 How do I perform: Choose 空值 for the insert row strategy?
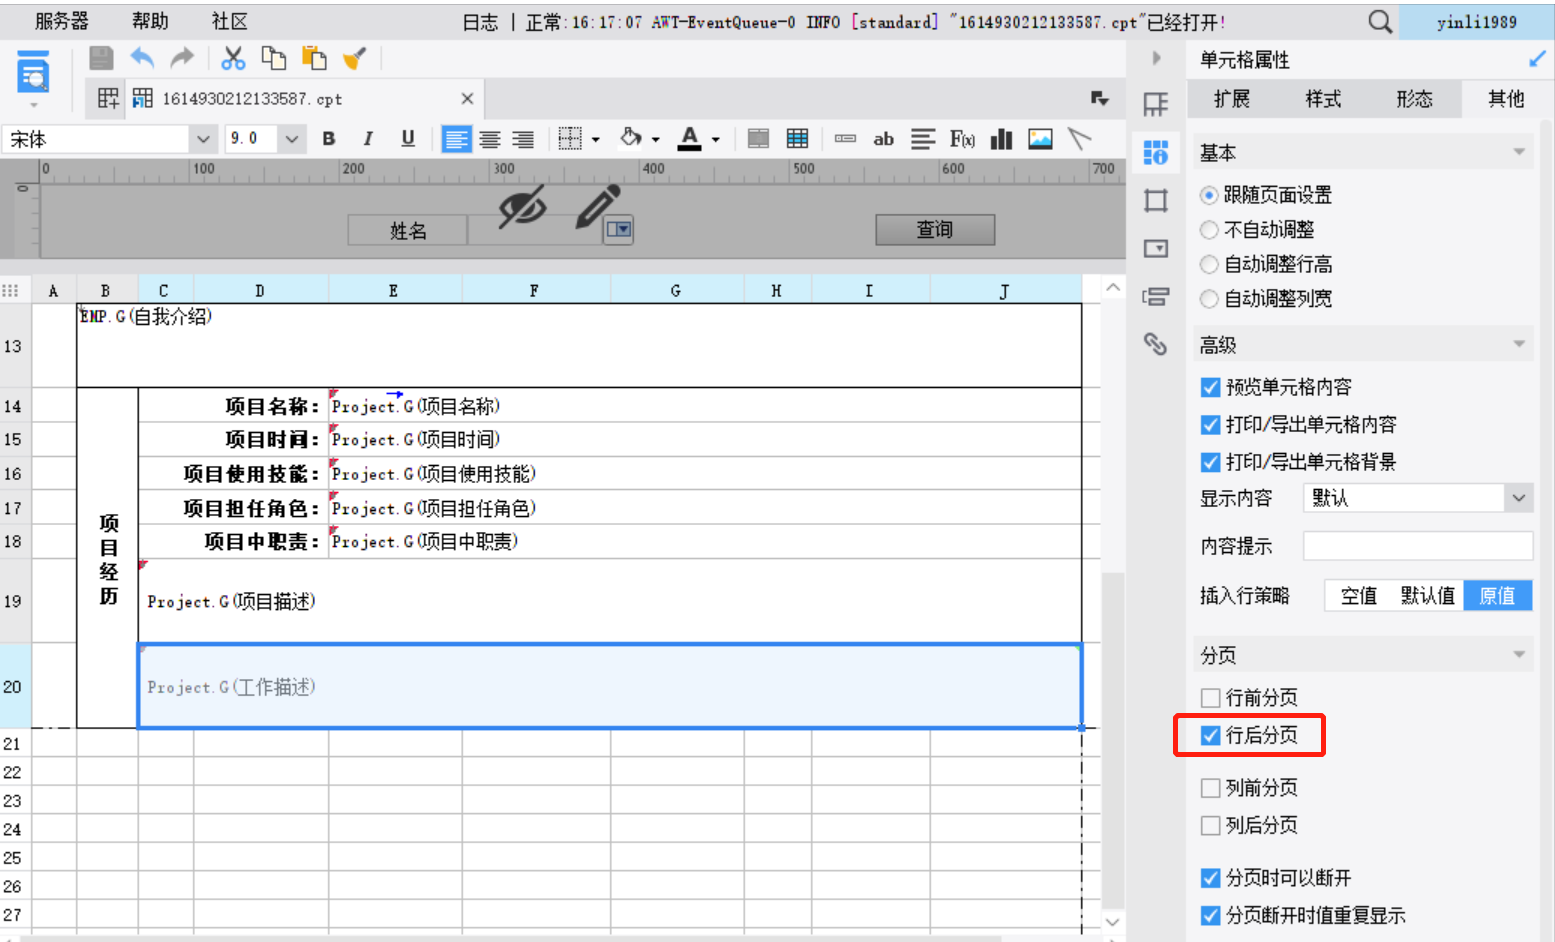[1359, 596]
